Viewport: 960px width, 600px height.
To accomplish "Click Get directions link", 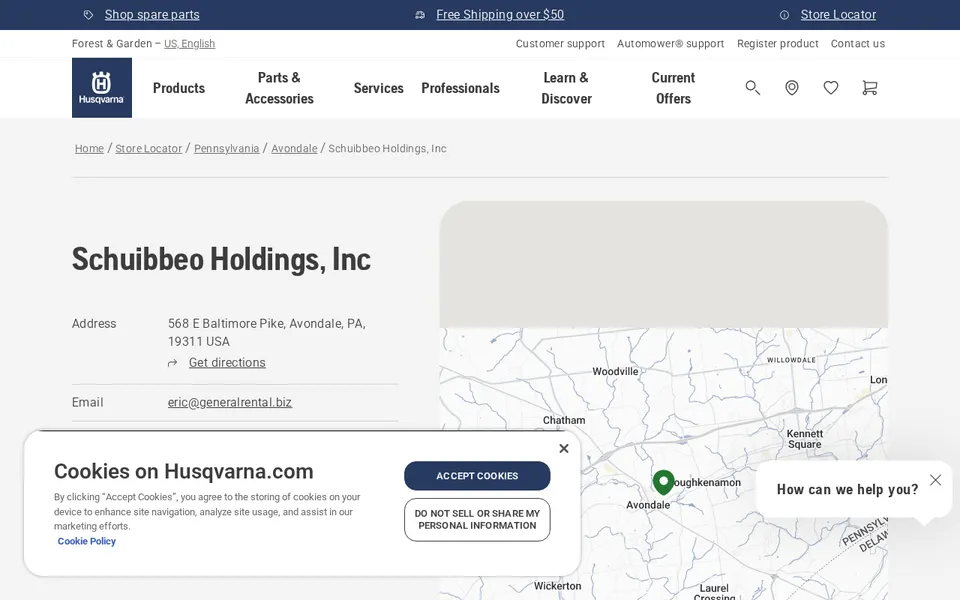I will (x=227, y=362).
